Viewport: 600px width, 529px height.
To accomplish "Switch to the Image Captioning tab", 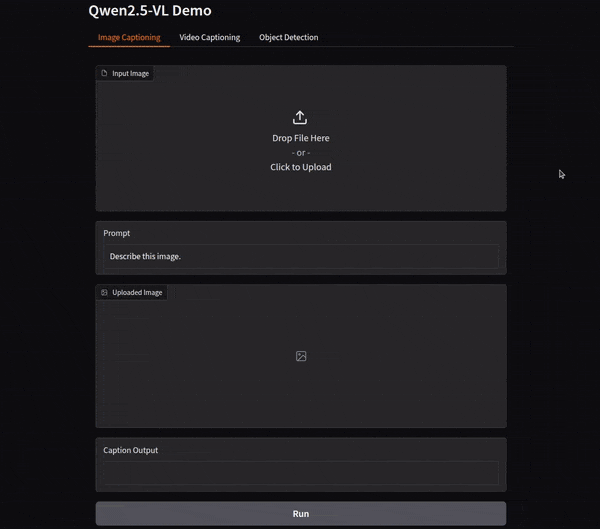I will [129, 38].
